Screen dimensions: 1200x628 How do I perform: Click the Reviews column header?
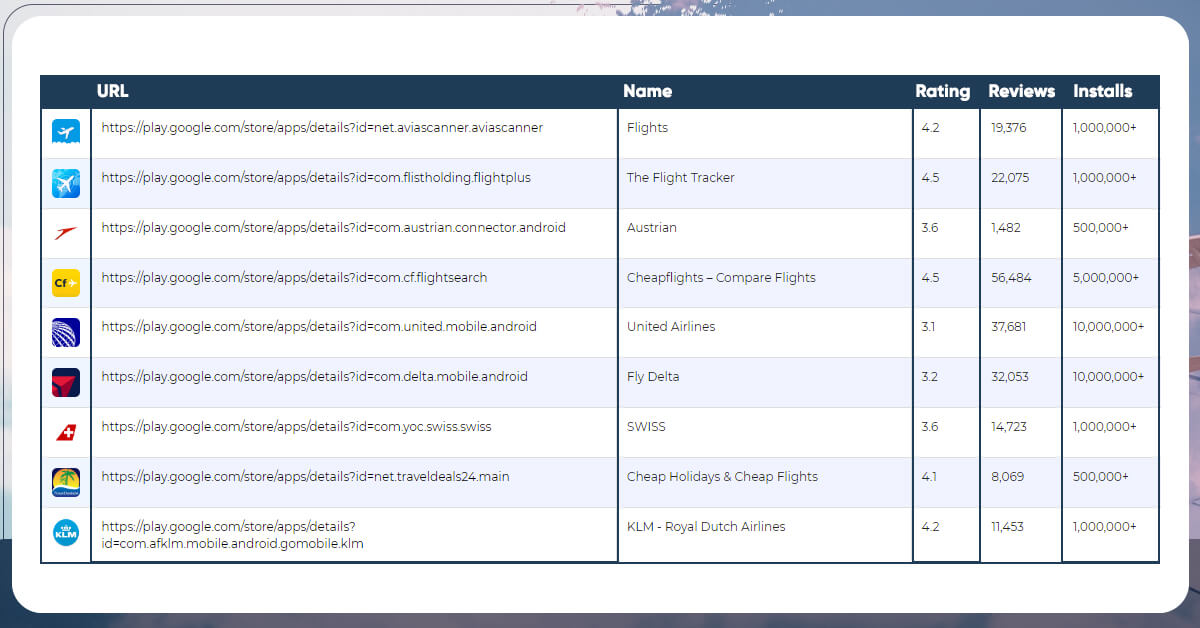pos(1021,91)
